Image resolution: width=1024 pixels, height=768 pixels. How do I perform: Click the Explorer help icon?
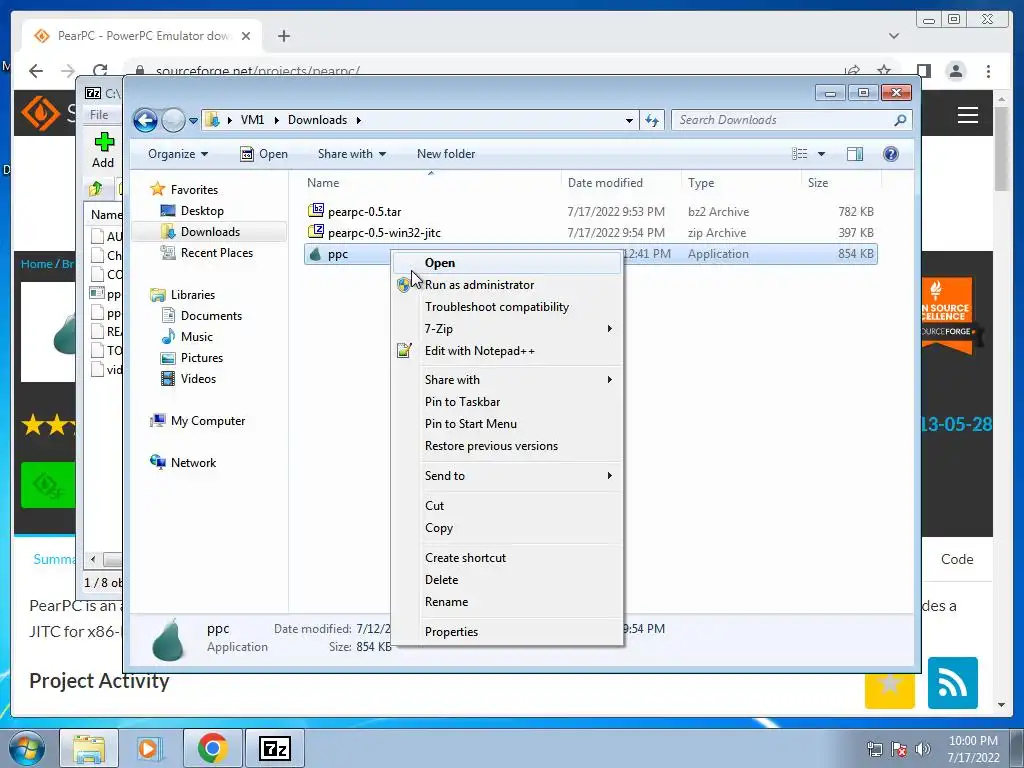tap(891, 154)
